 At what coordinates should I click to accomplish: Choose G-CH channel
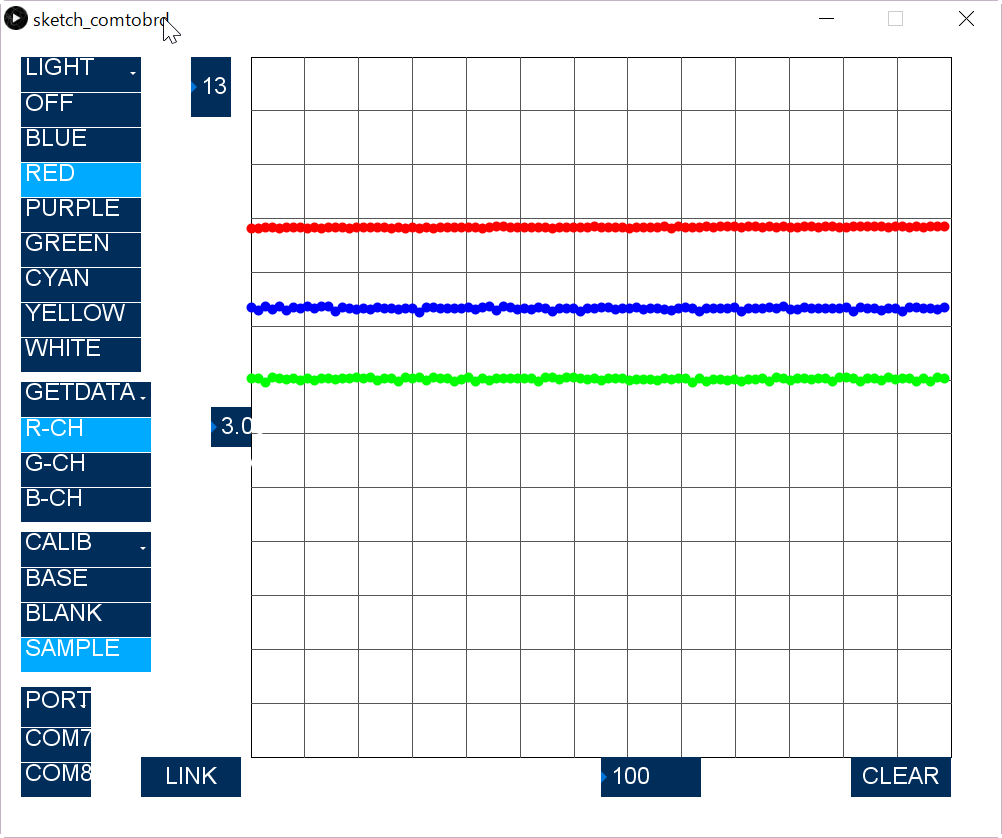click(x=86, y=470)
